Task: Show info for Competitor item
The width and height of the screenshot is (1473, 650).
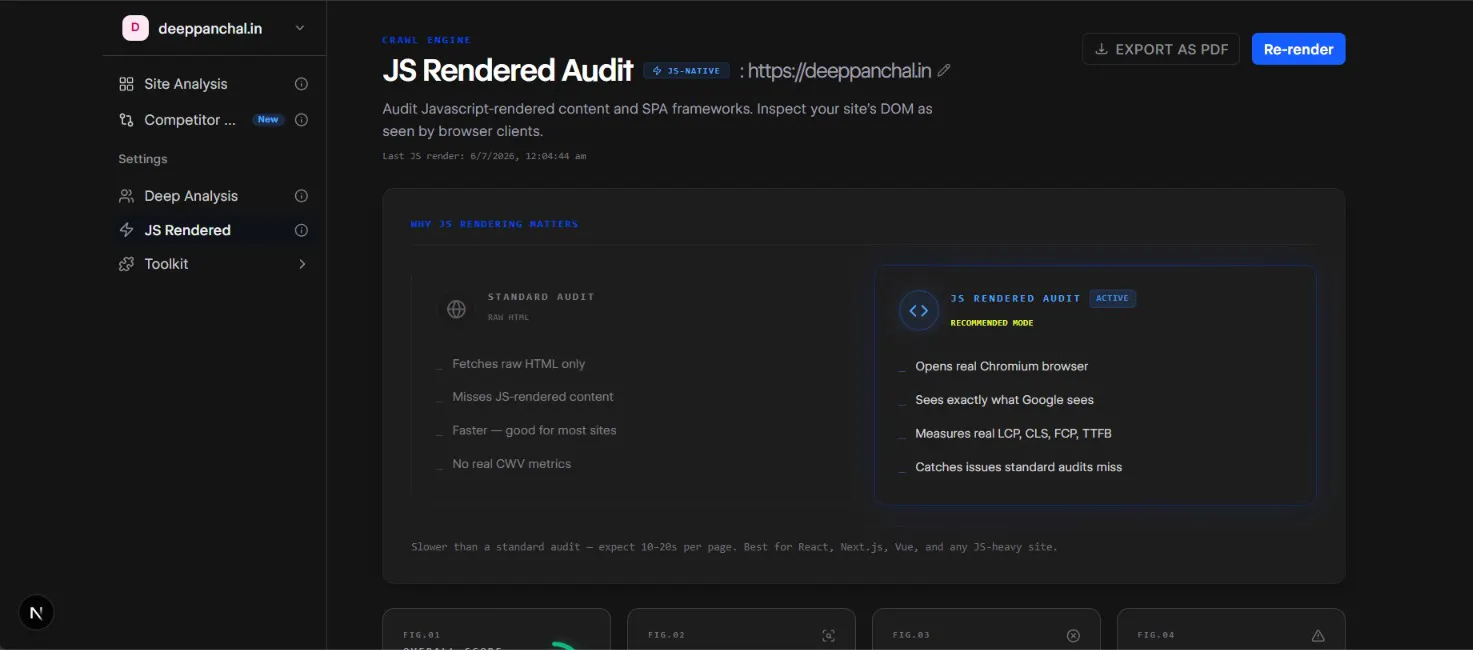Action: (x=301, y=120)
